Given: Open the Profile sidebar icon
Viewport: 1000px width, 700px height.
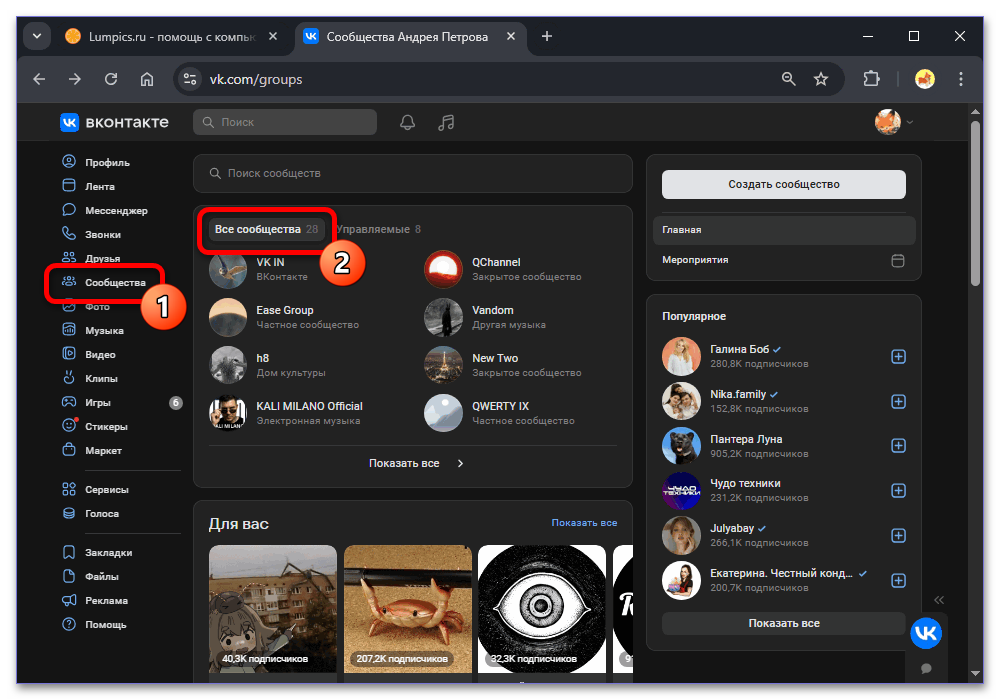Looking at the screenshot, I should tap(69, 161).
